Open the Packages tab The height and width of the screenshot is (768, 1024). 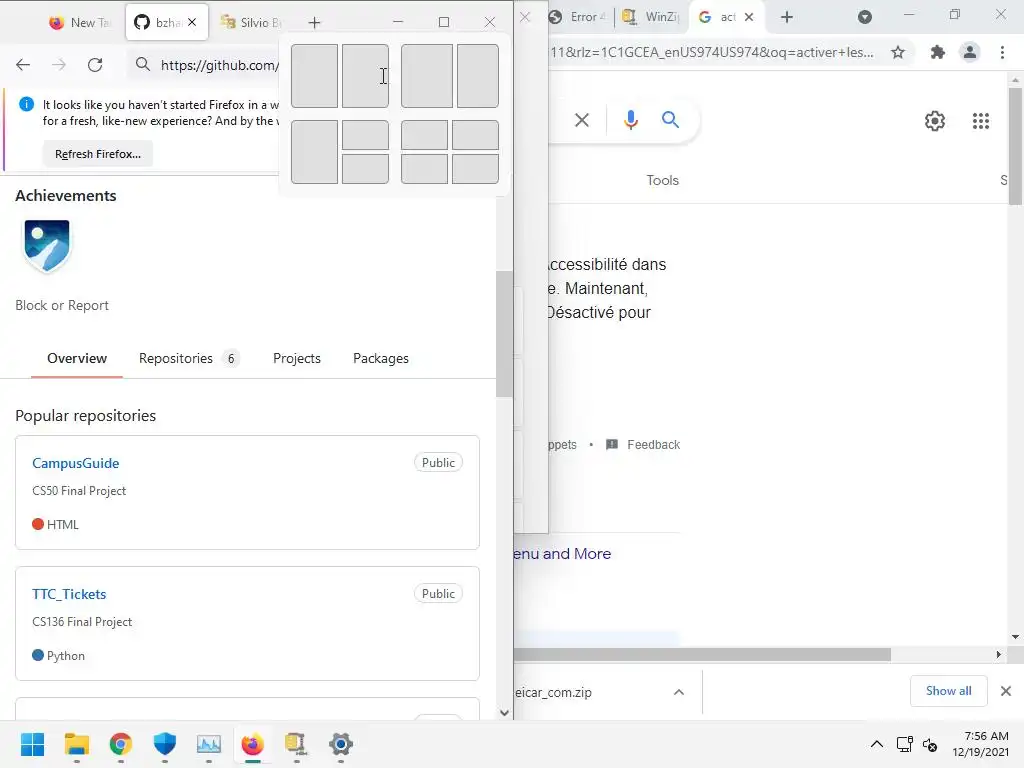point(381,358)
